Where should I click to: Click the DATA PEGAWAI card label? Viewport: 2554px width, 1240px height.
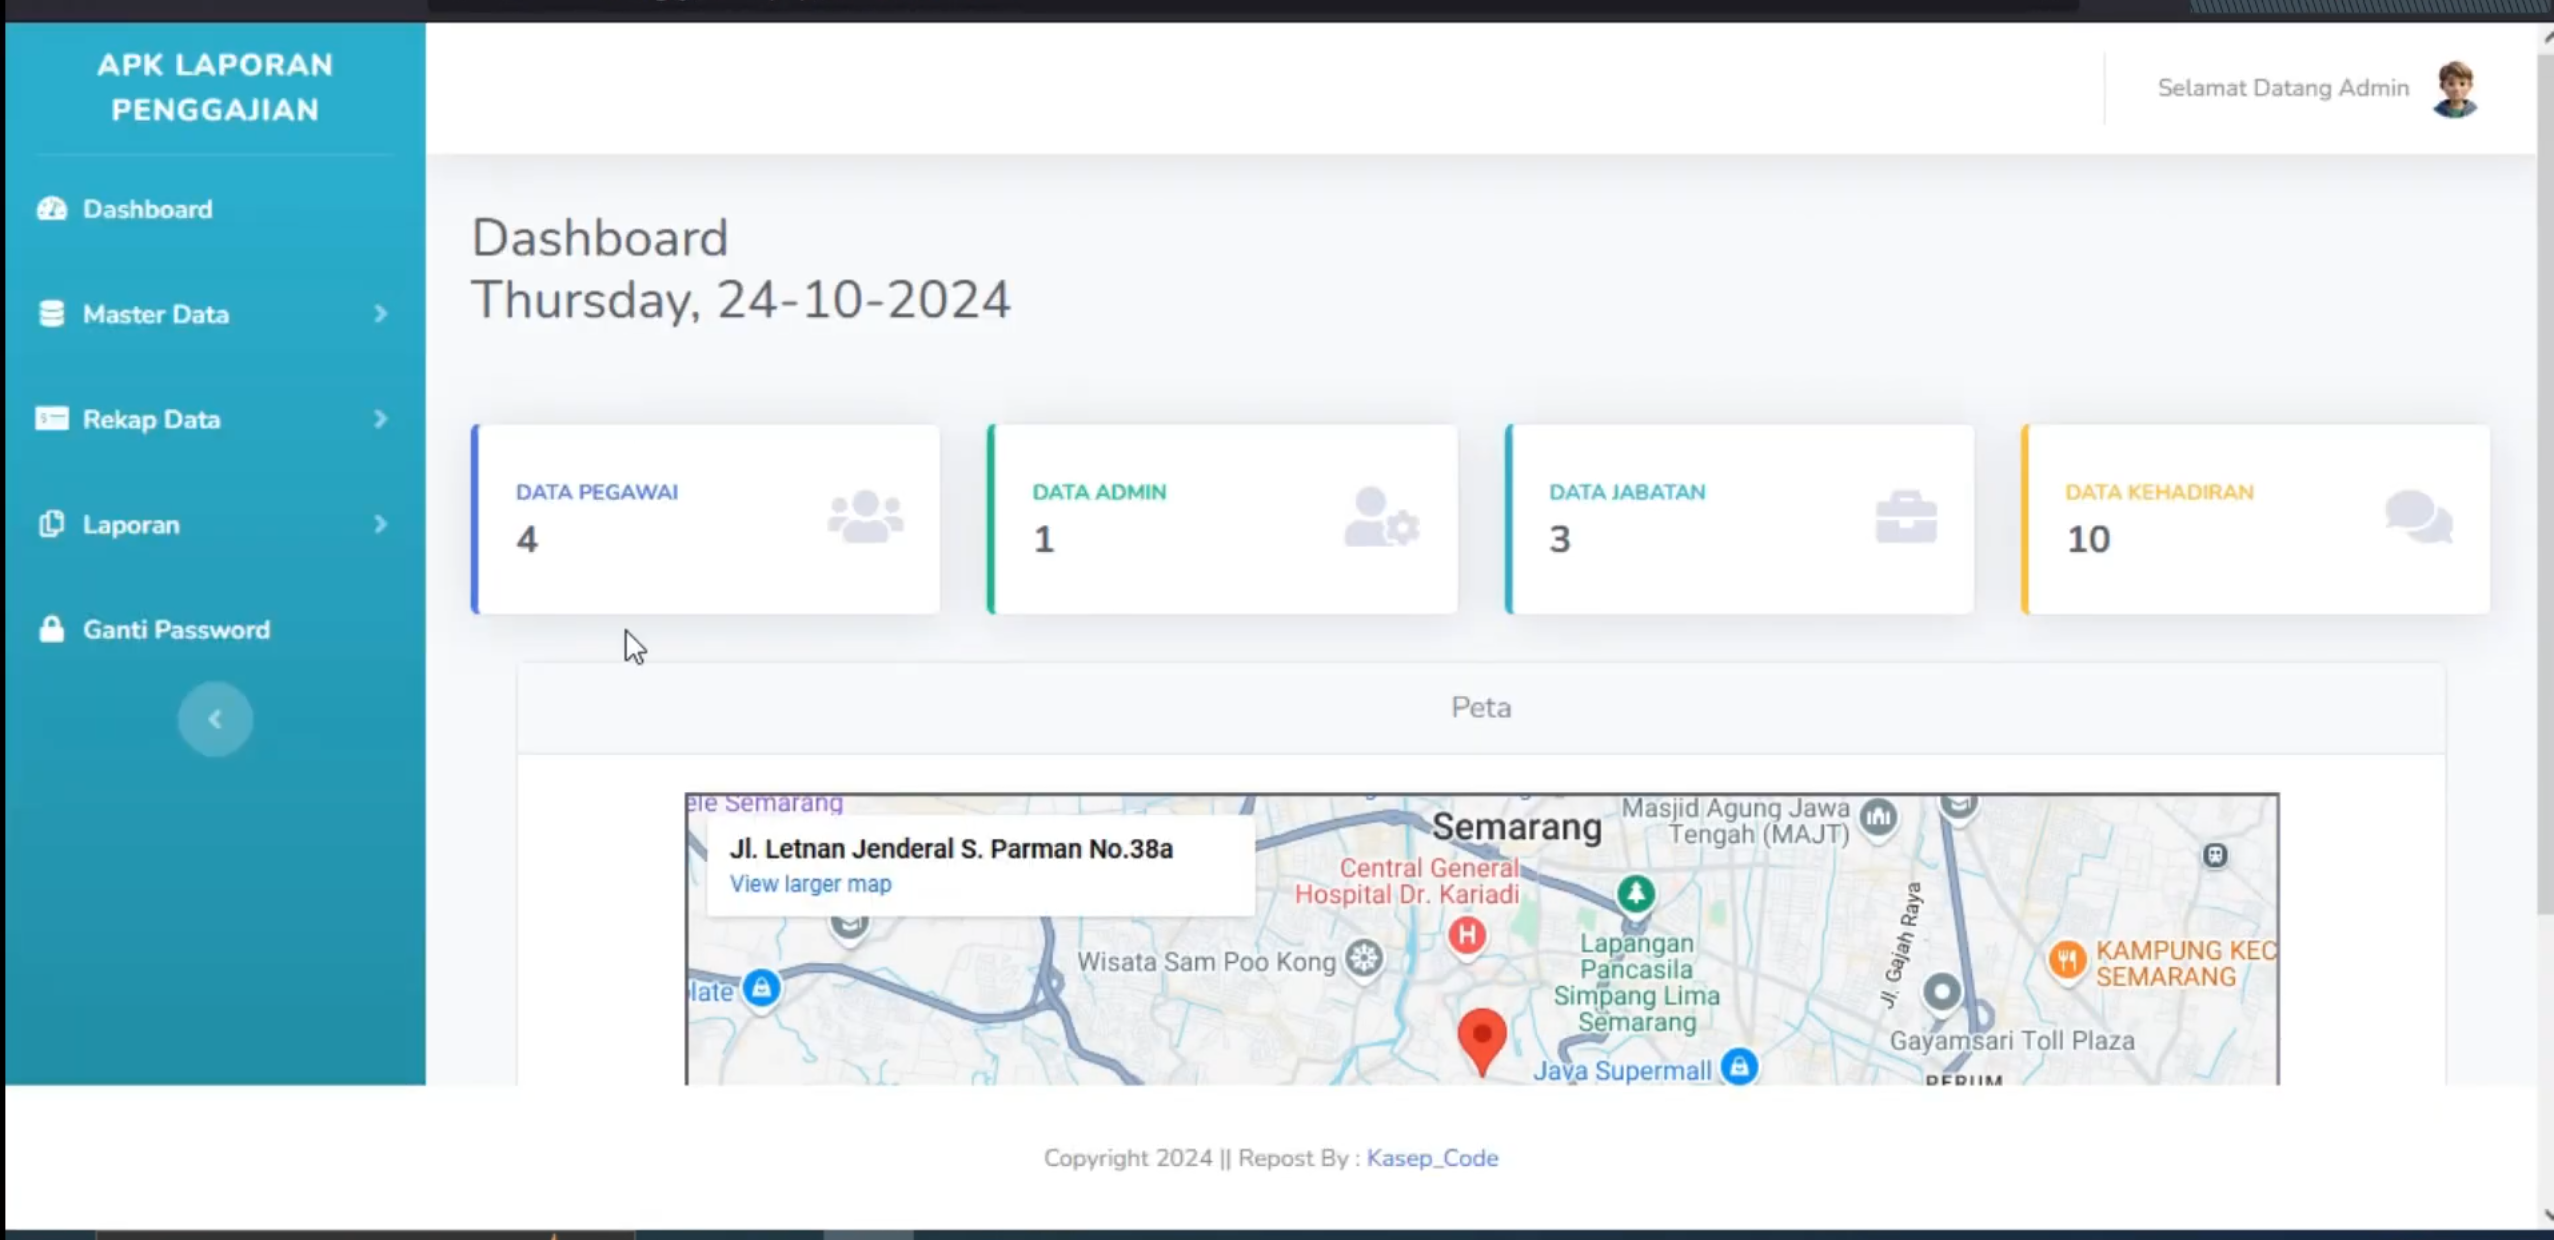(597, 492)
